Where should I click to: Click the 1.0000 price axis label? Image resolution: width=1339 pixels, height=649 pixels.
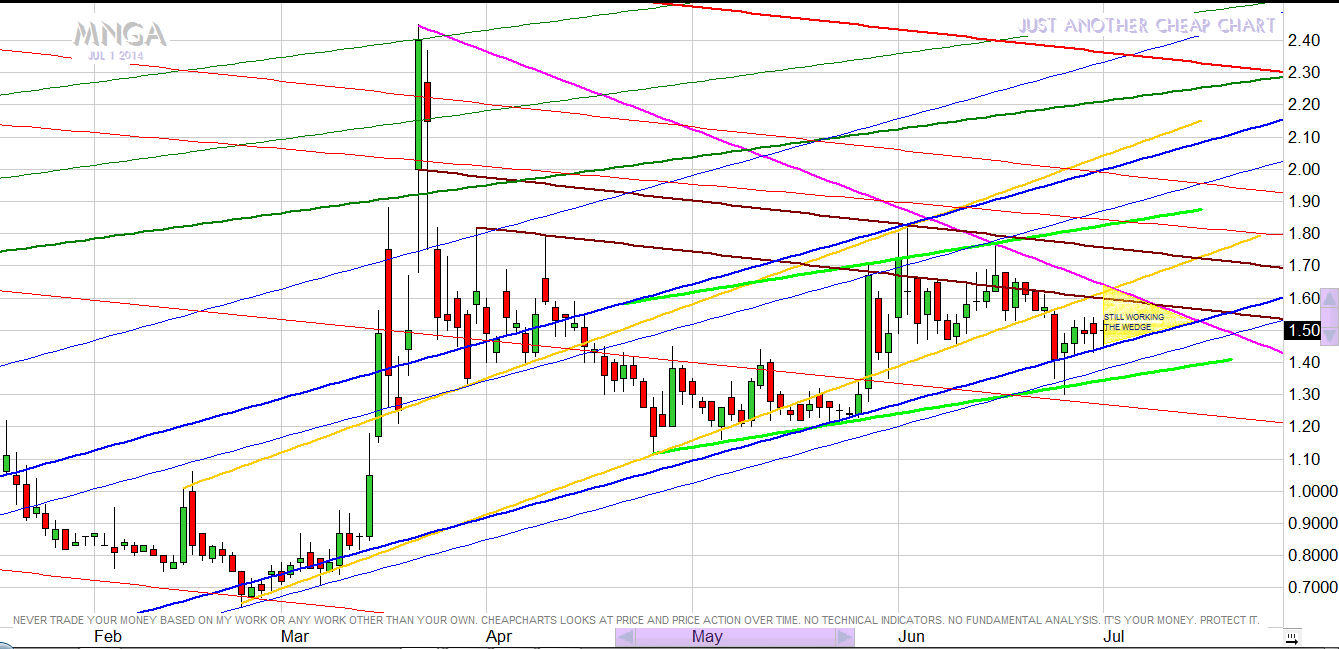(x=1310, y=491)
